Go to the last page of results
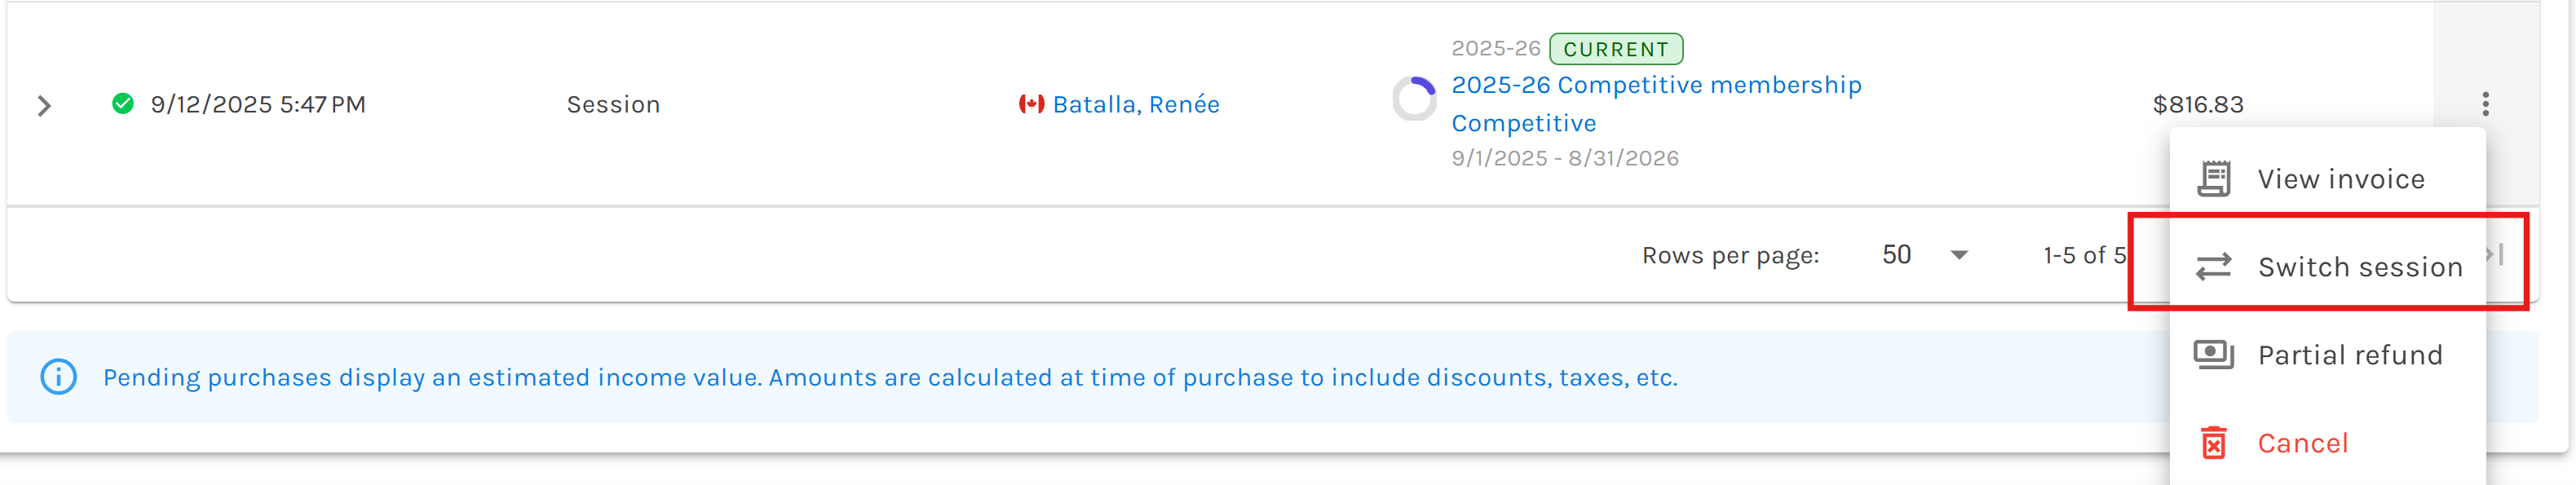 tap(2497, 255)
